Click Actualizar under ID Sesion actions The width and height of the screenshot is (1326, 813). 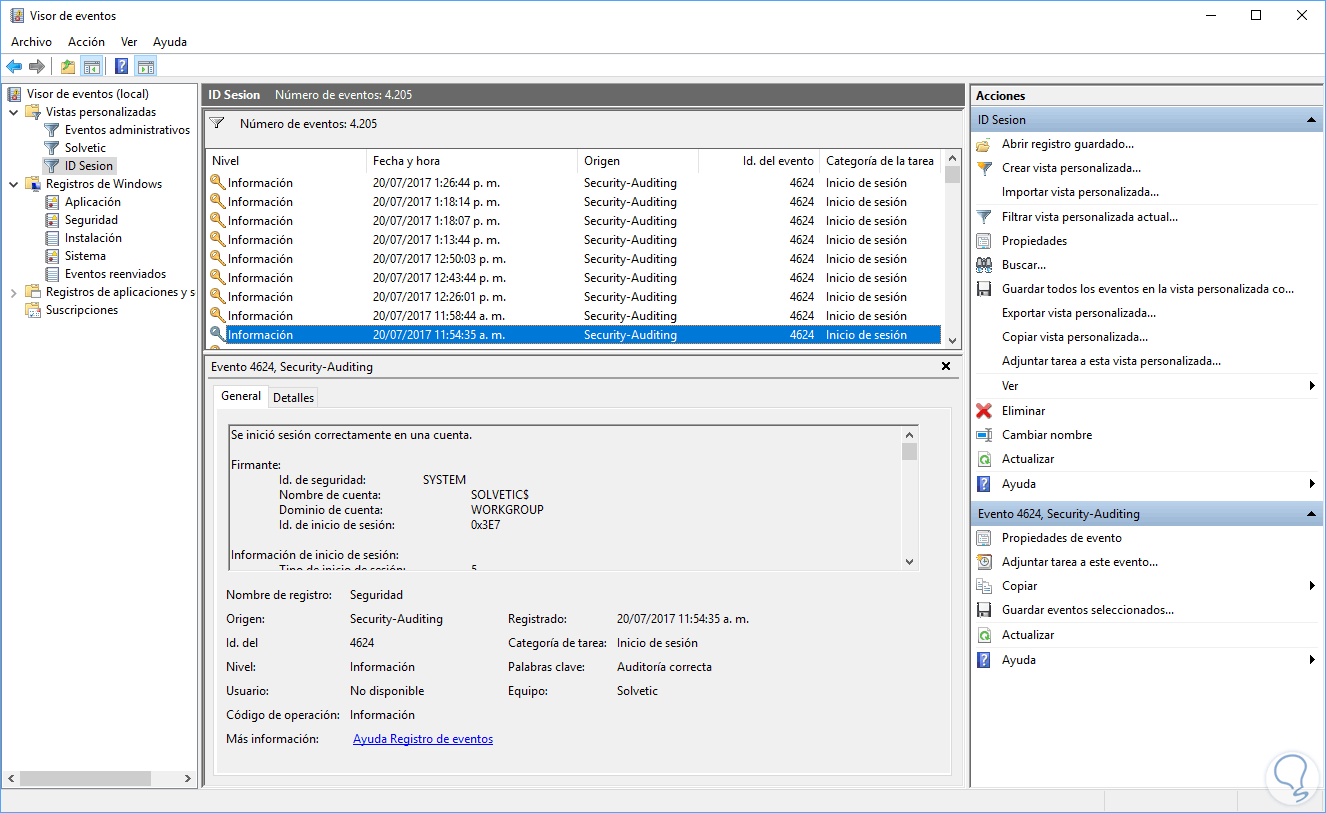tap(1028, 459)
